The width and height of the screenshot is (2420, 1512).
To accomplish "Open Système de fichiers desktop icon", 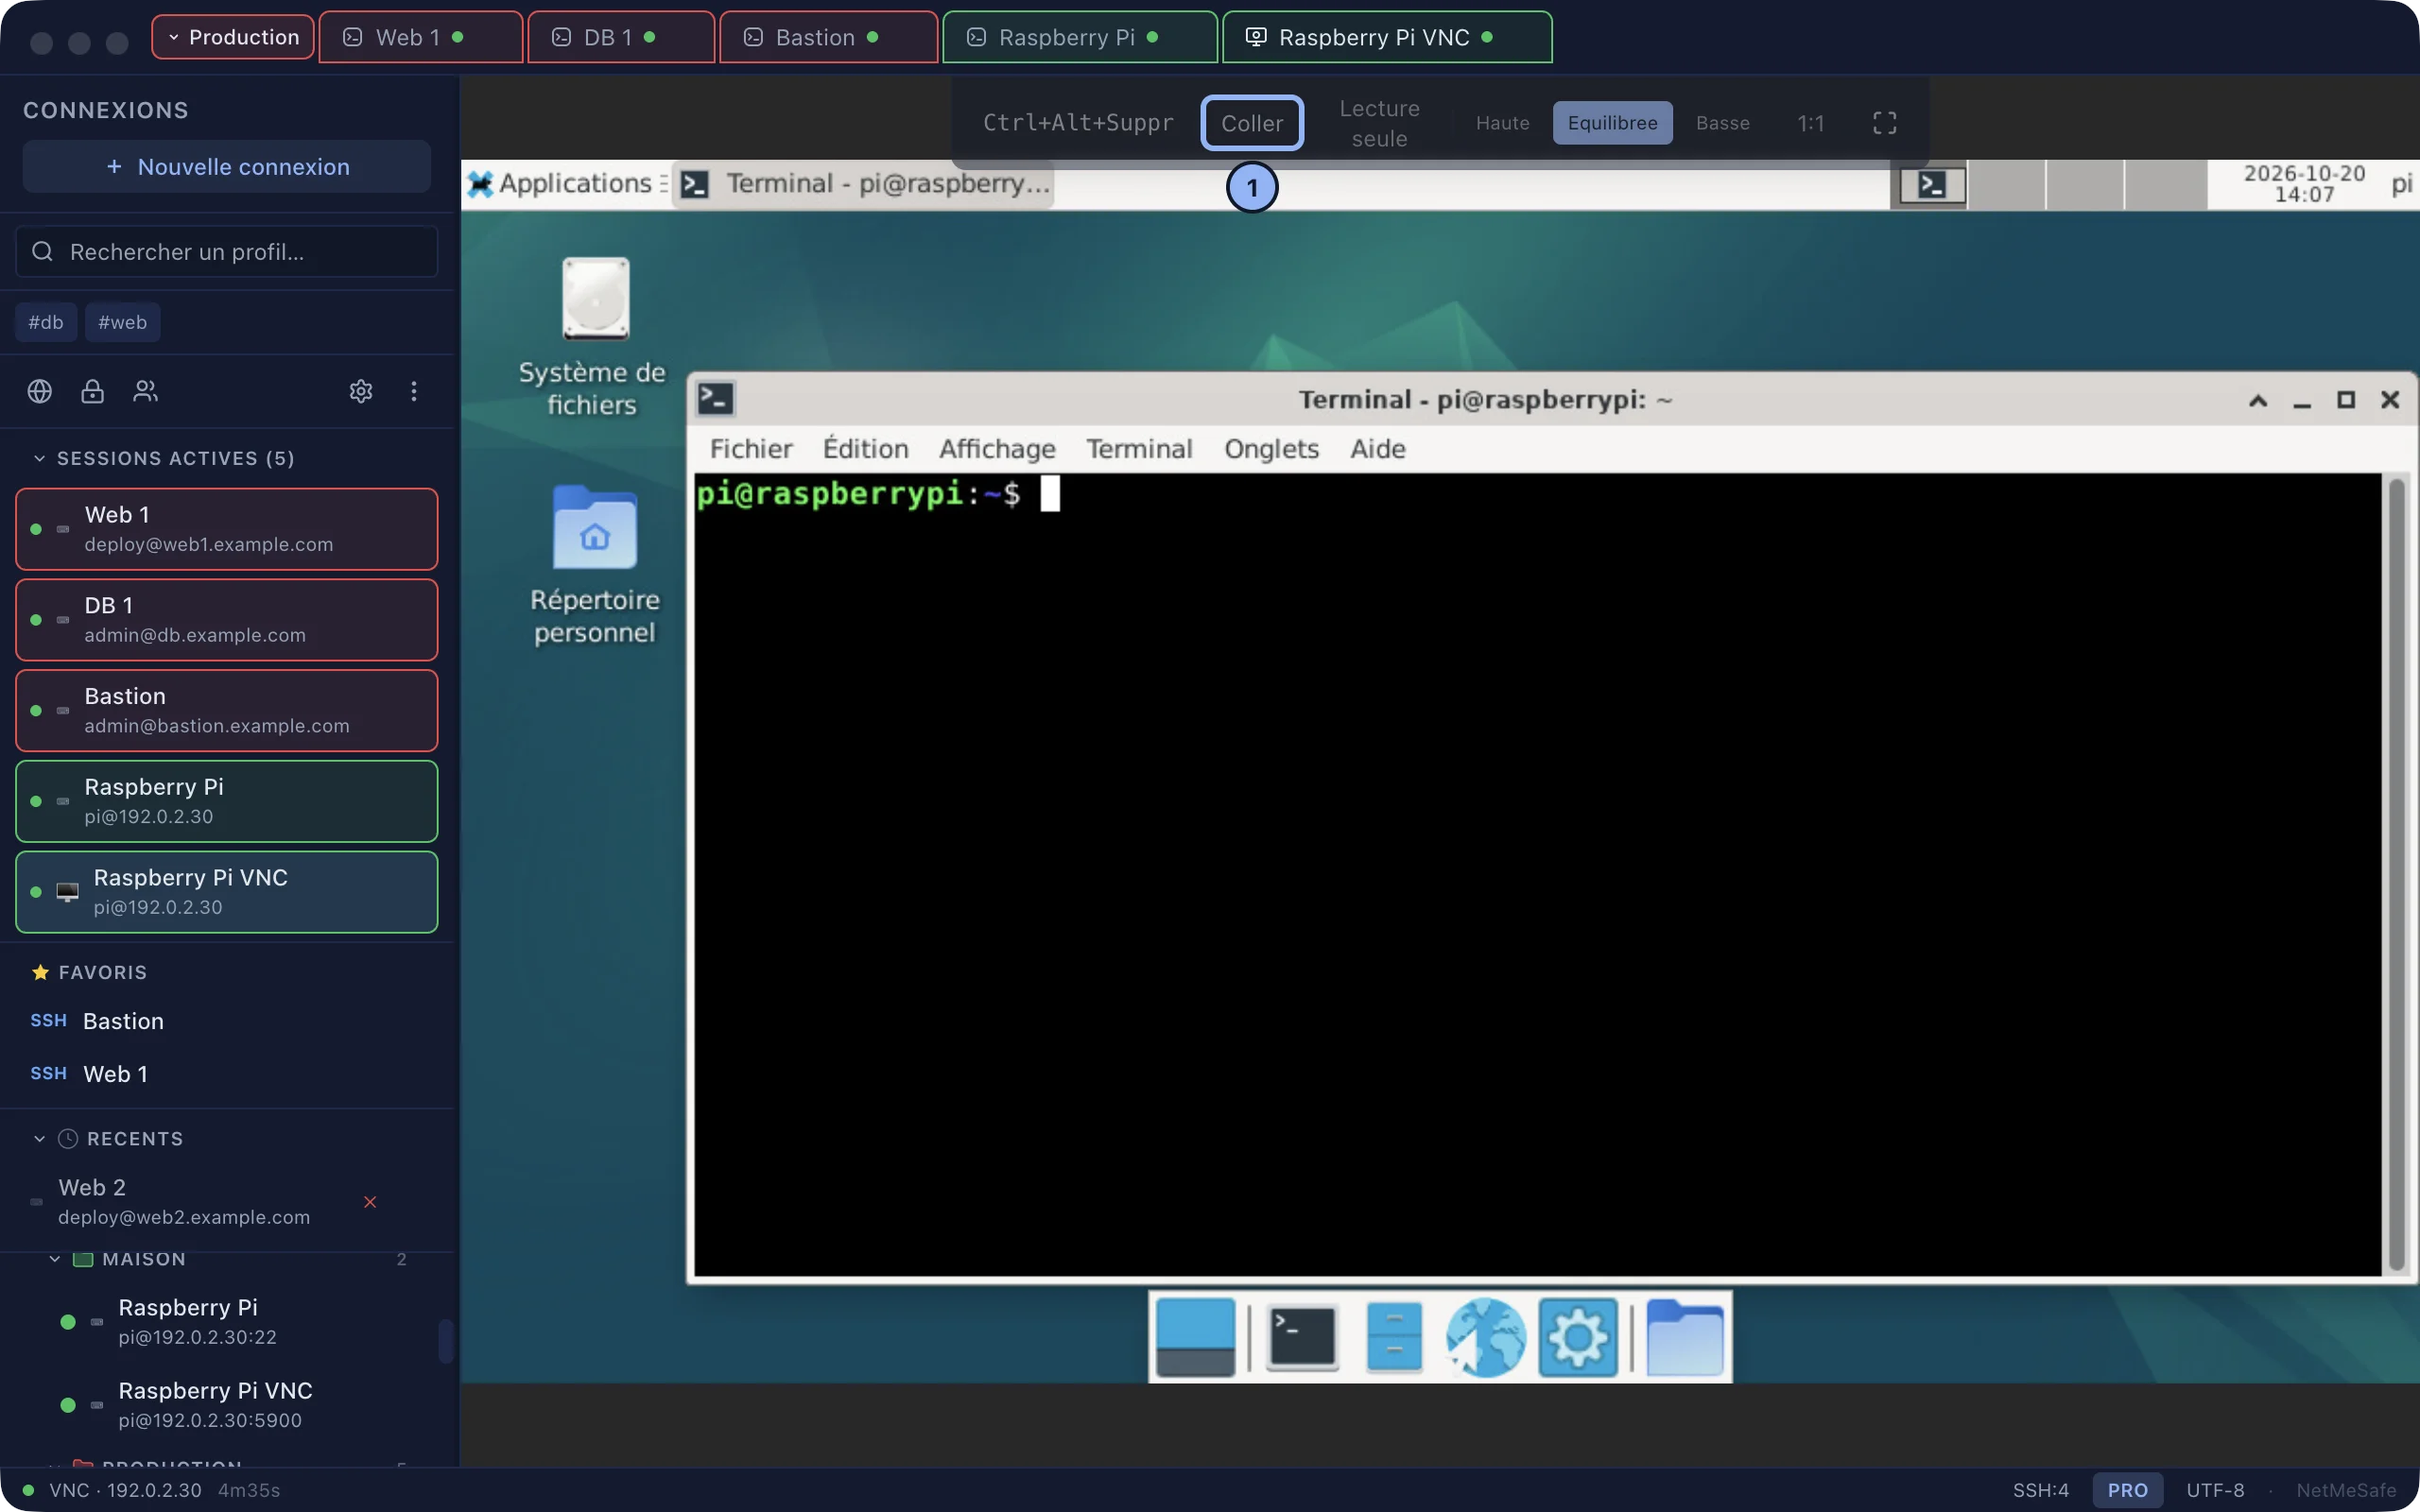I will [x=593, y=337].
